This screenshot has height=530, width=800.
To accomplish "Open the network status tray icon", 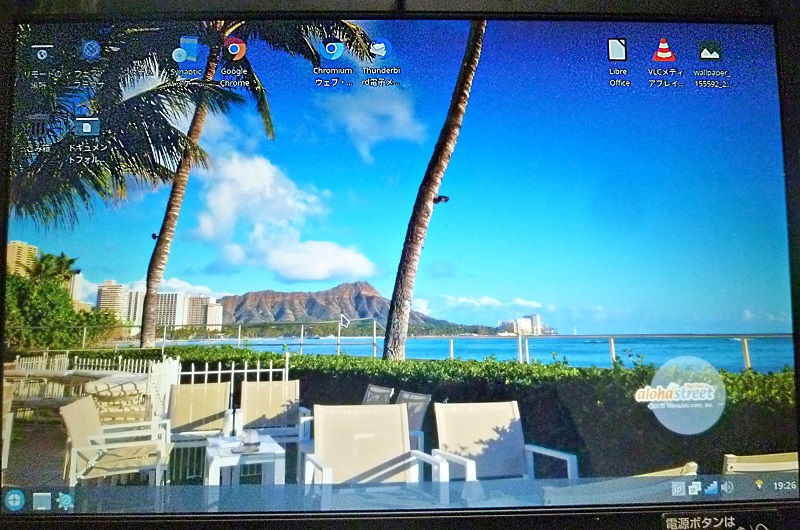I will tap(710, 488).
